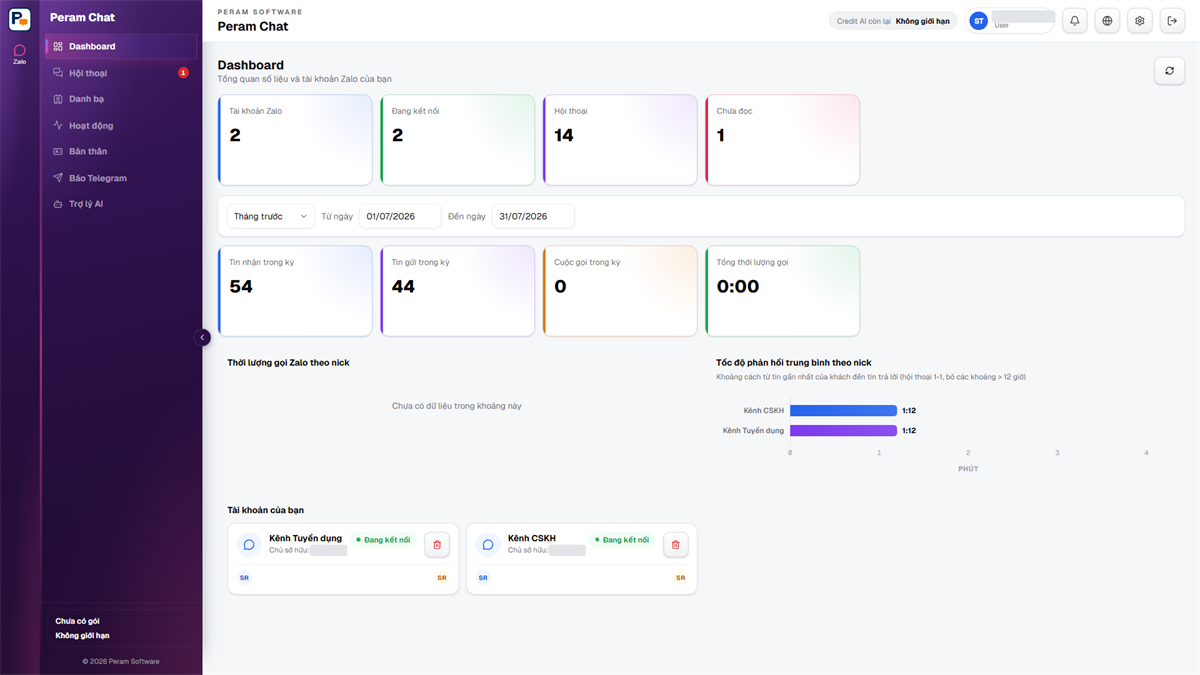Click the Báo Telegram paper plane icon
Viewport: 1200px width, 675px height.
(58, 178)
